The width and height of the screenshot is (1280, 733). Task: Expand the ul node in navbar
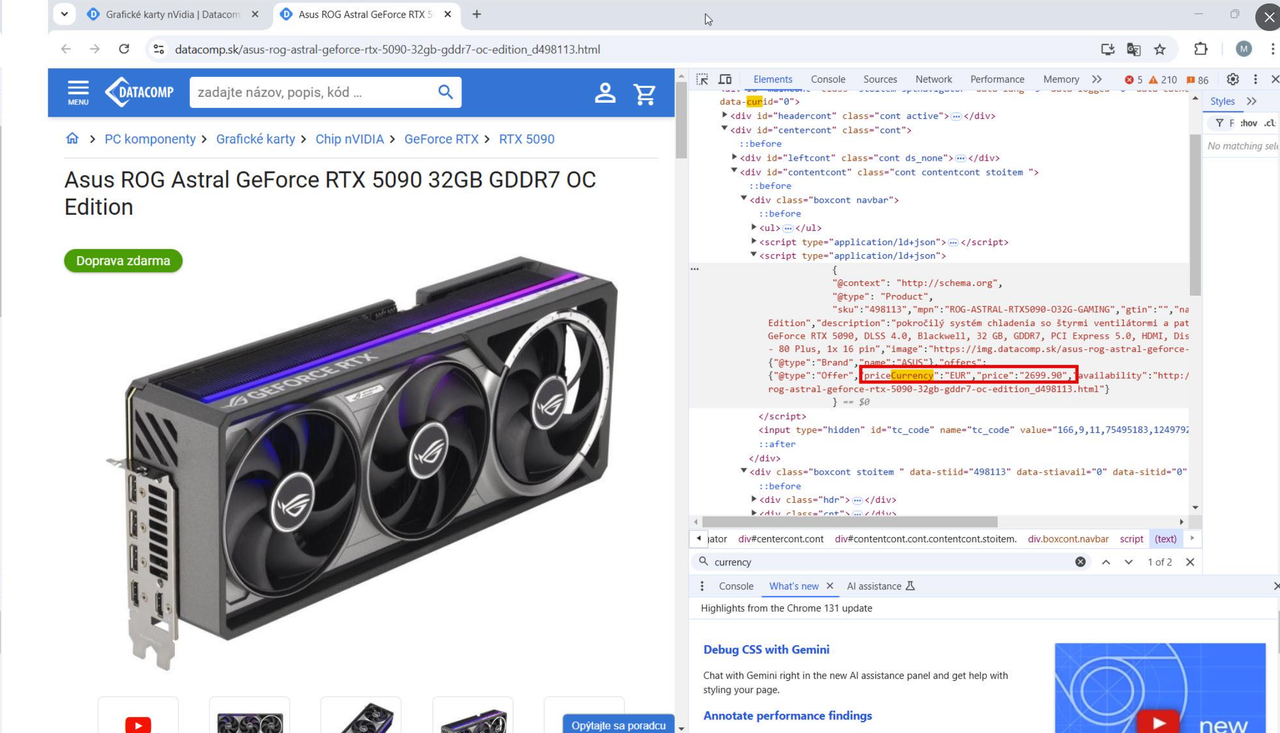754,228
